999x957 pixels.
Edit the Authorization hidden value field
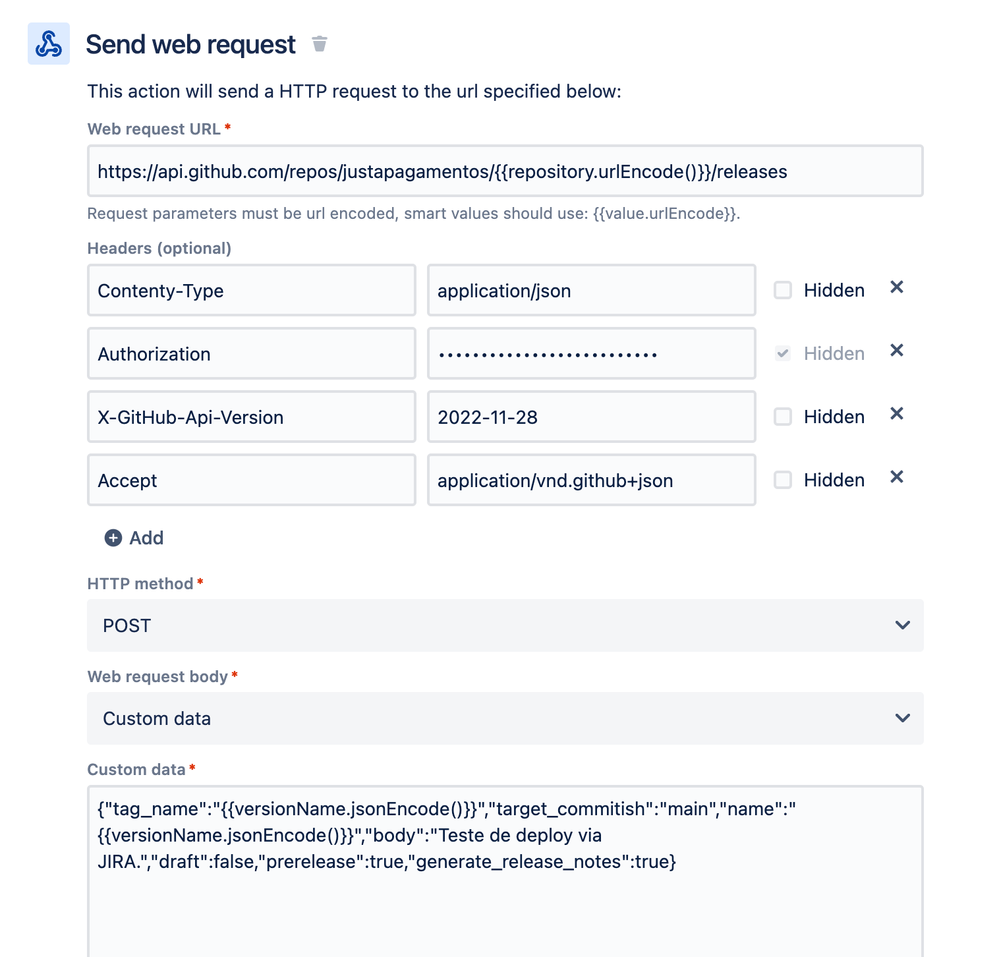coord(592,354)
